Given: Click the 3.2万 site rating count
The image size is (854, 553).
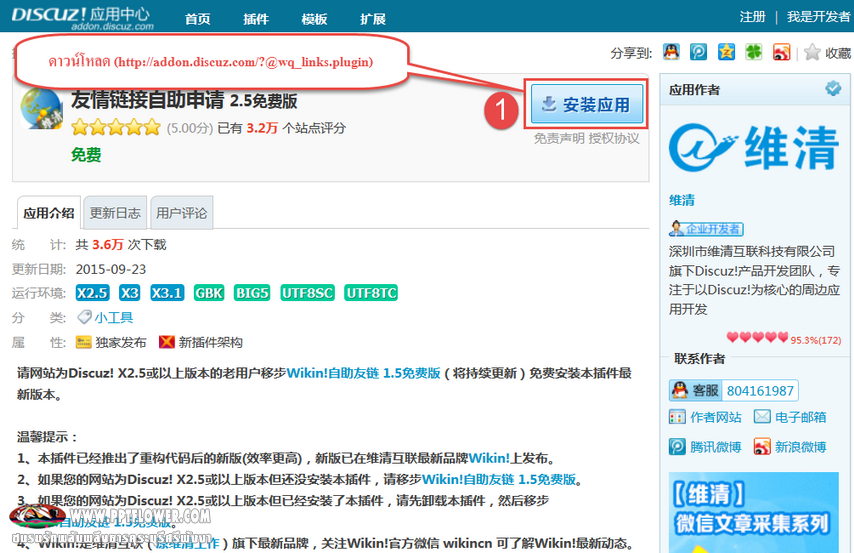Looking at the screenshot, I should tap(262, 128).
